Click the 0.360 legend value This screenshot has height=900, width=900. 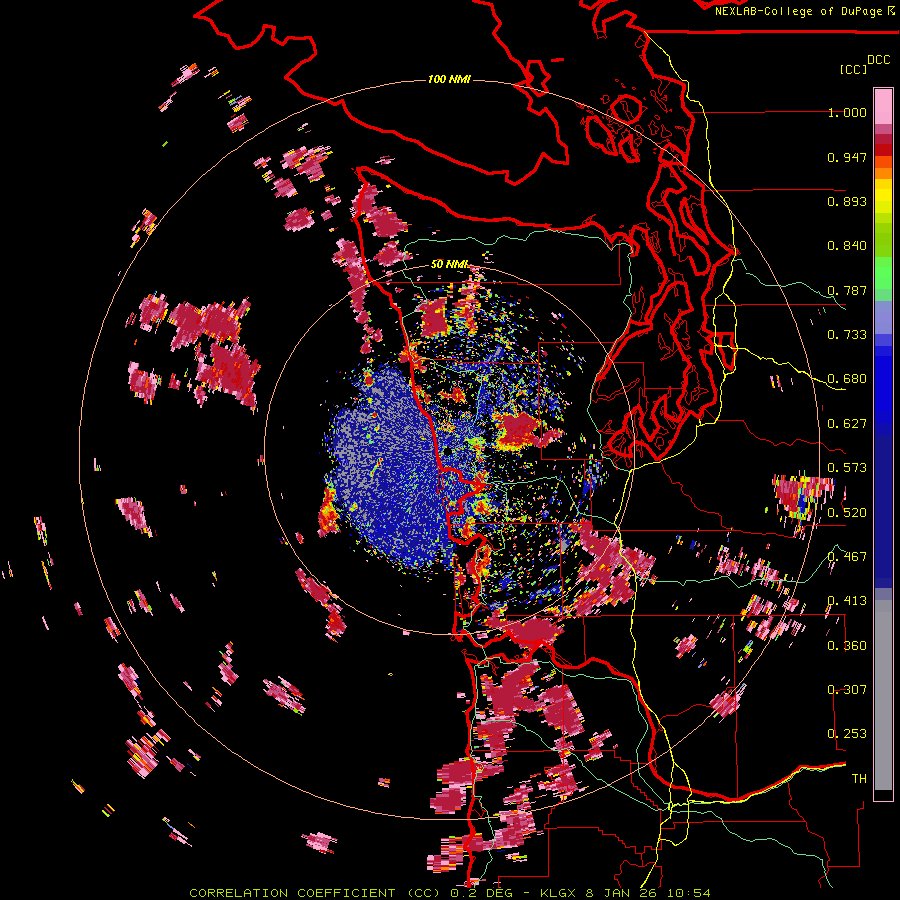(847, 646)
